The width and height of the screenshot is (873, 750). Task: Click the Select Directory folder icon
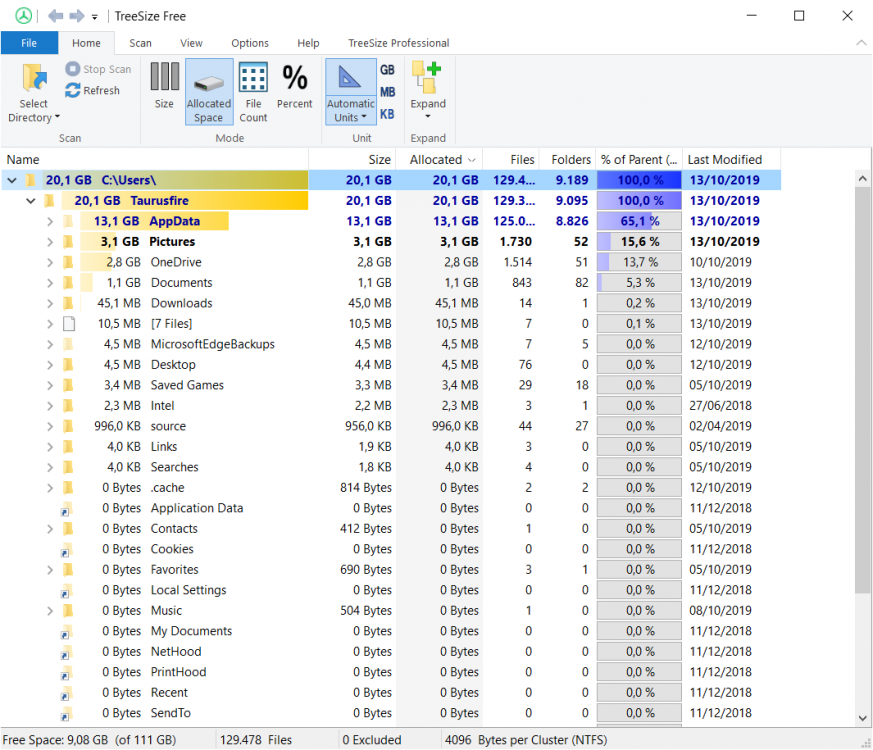coord(34,79)
